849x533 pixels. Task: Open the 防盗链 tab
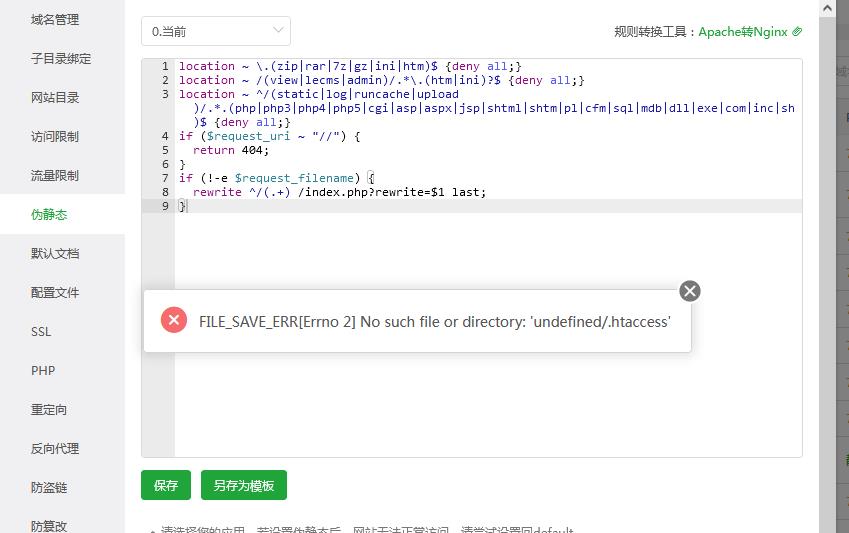[x=49, y=488]
